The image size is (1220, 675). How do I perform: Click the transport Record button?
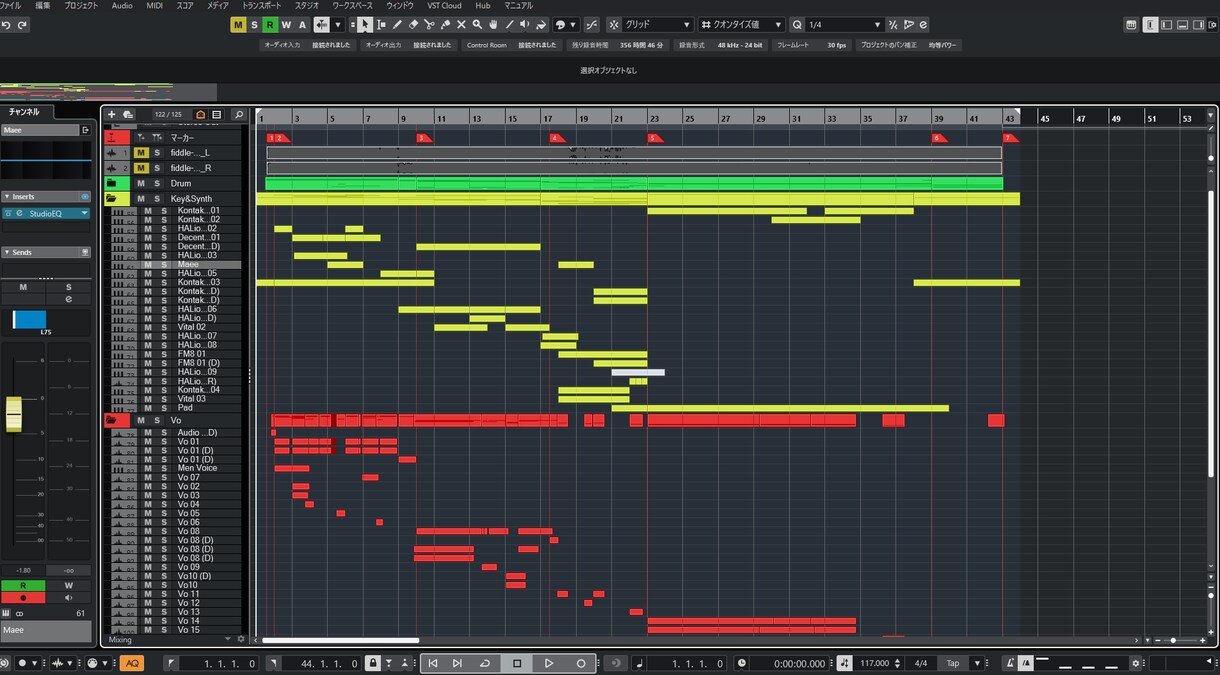point(581,663)
